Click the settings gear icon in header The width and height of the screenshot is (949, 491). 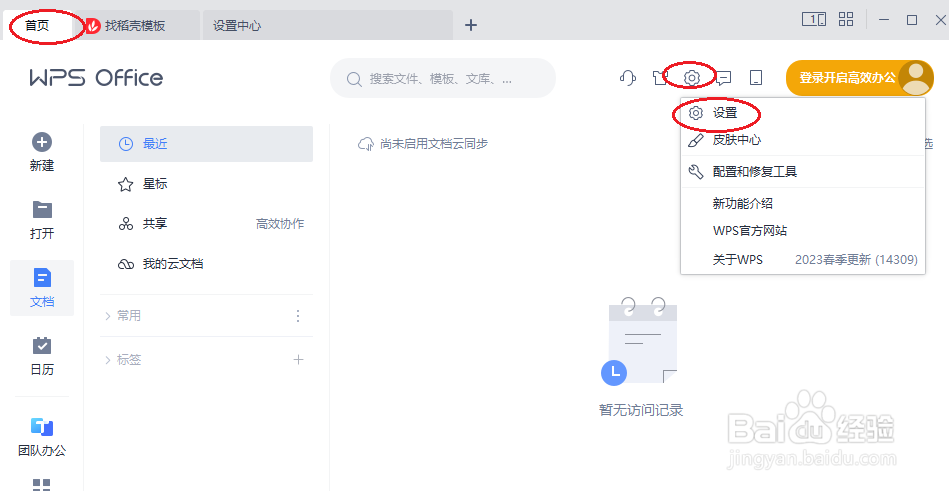coord(692,78)
